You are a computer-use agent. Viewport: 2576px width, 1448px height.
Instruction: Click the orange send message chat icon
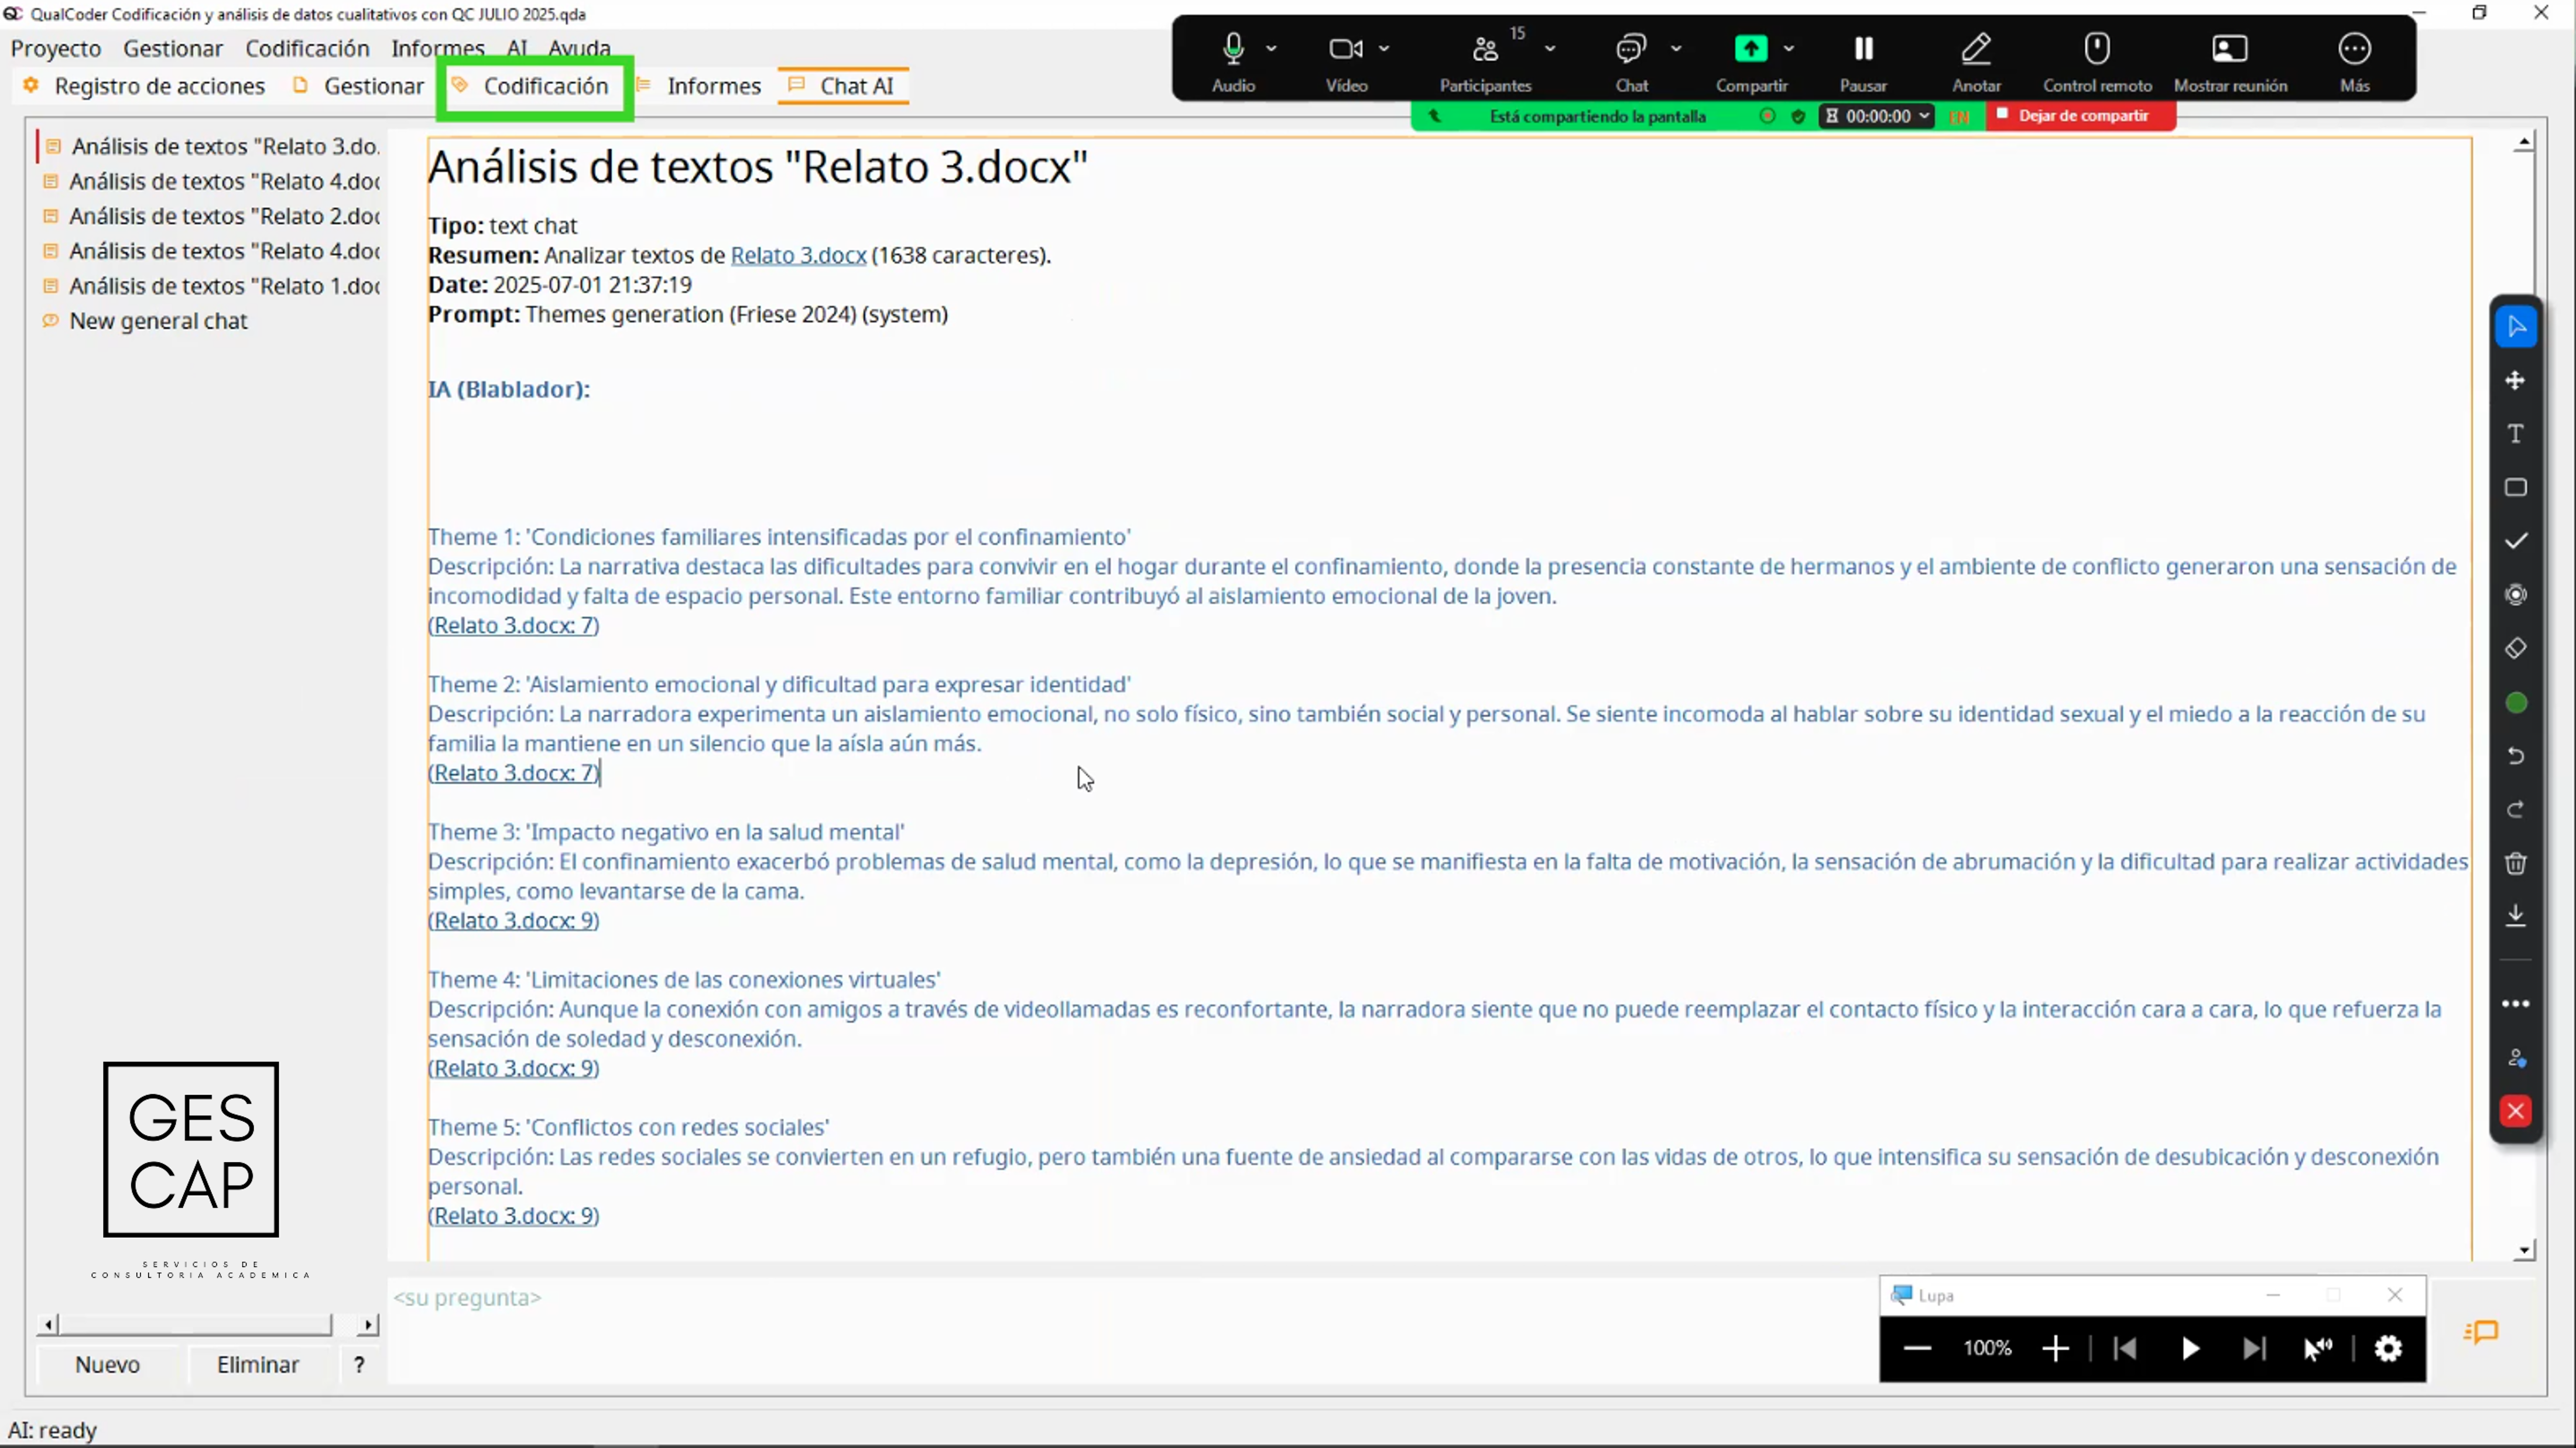2482,1332
